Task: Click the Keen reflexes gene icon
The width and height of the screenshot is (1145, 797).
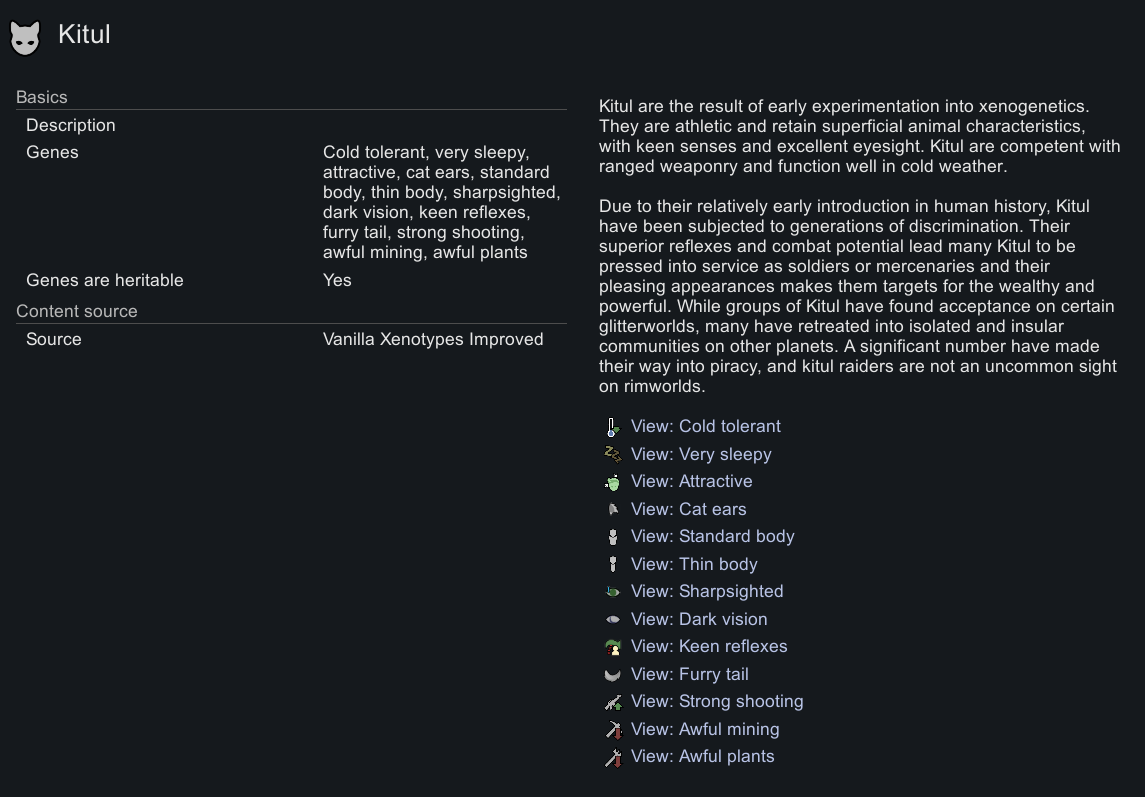Action: (x=613, y=647)
